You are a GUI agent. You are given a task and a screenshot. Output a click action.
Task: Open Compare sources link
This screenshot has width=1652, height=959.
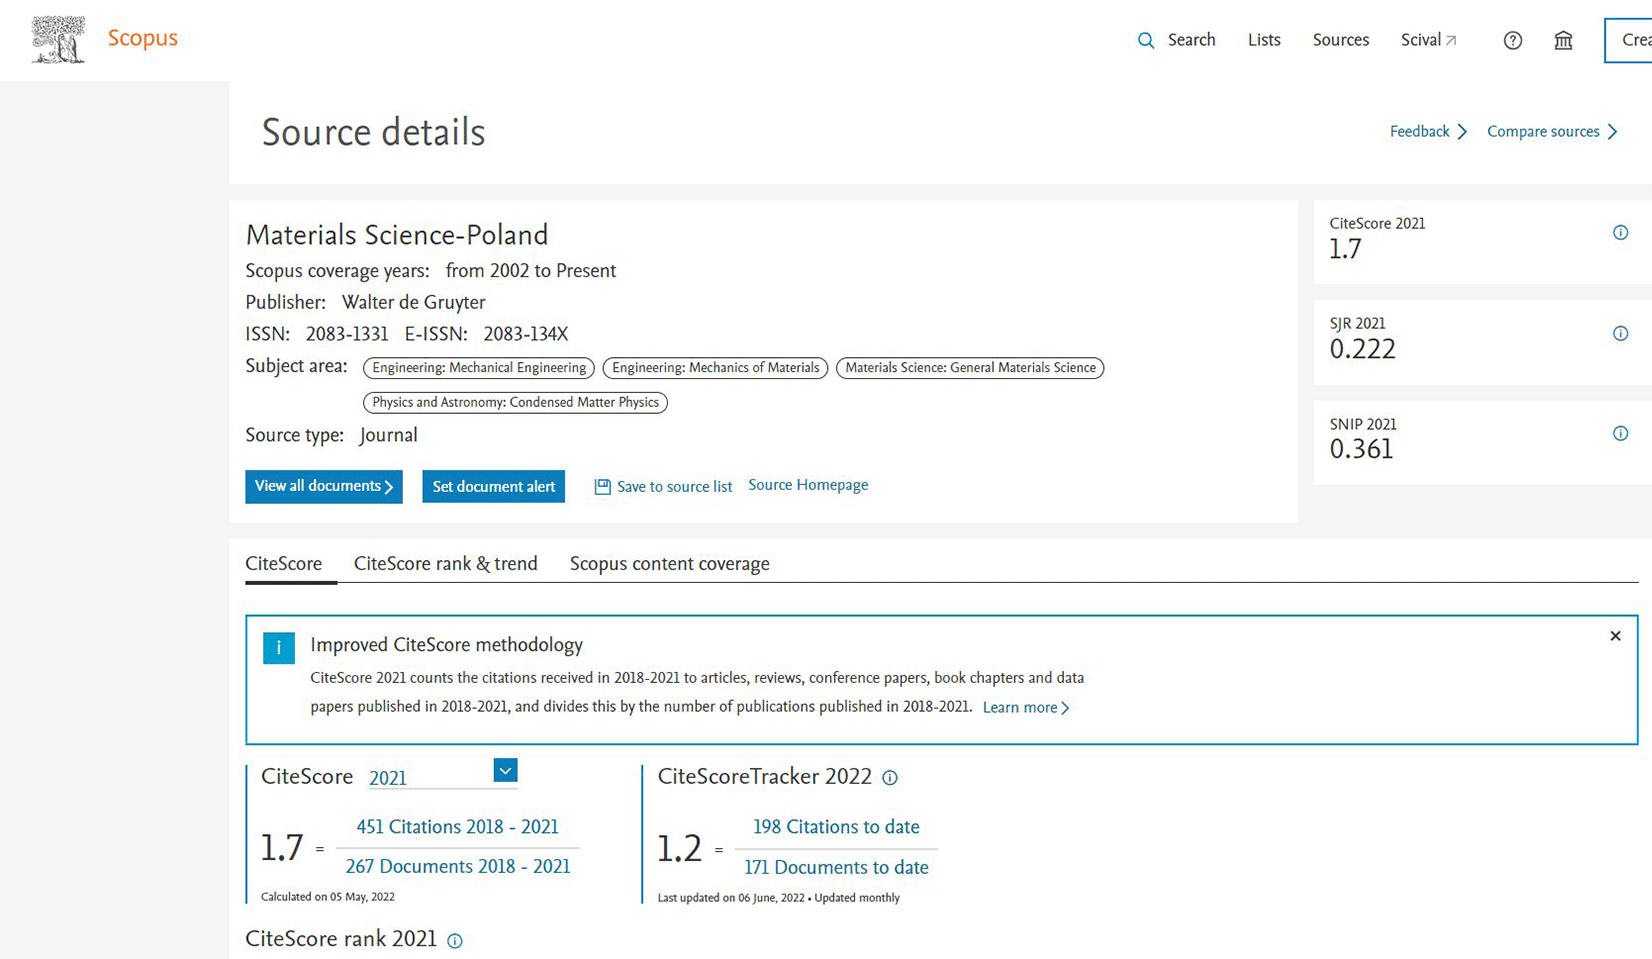click(1551, 132)
